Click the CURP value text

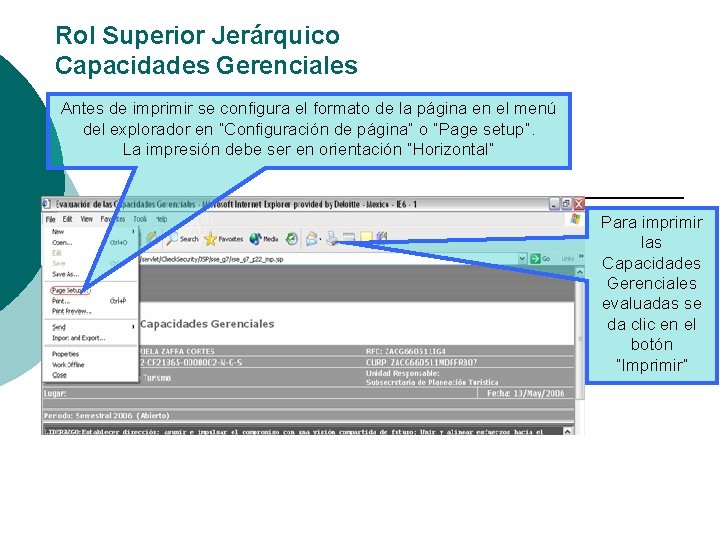pyautogui.click(x=434, y=362)
